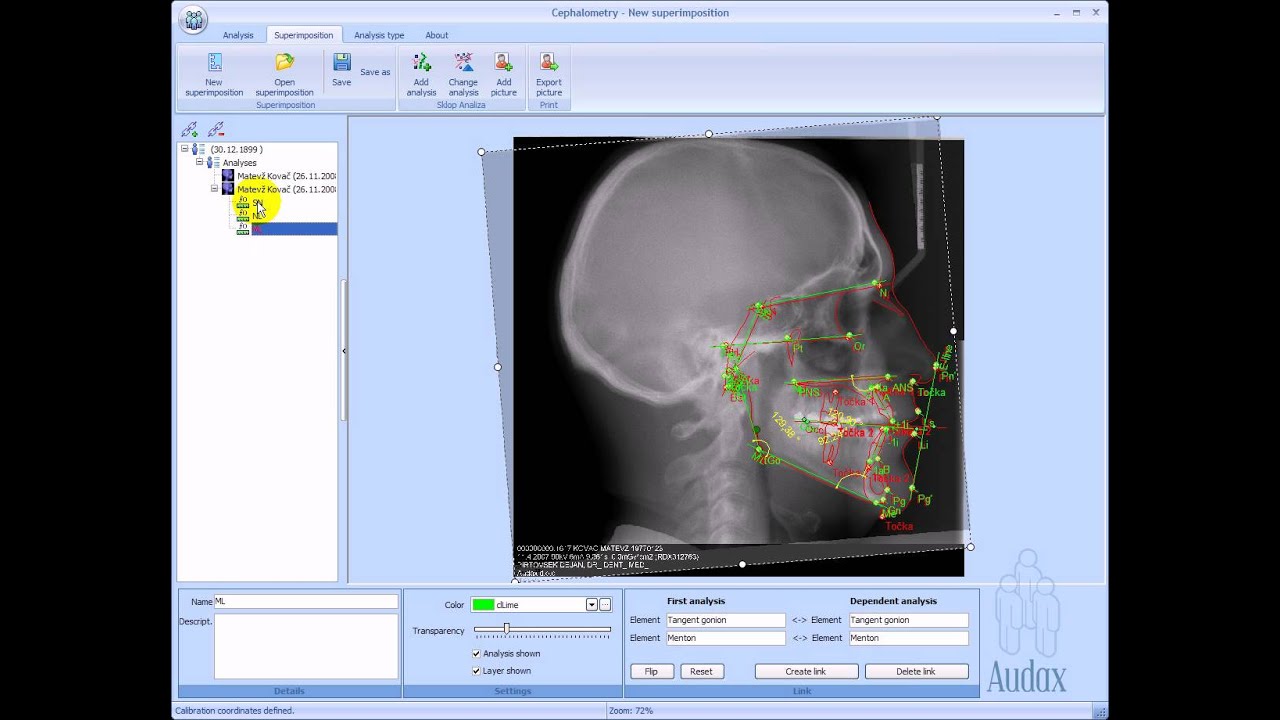The image size is (1280, 720).
Task: Select the highlighted ML tree item
Action: coord(294,228)
